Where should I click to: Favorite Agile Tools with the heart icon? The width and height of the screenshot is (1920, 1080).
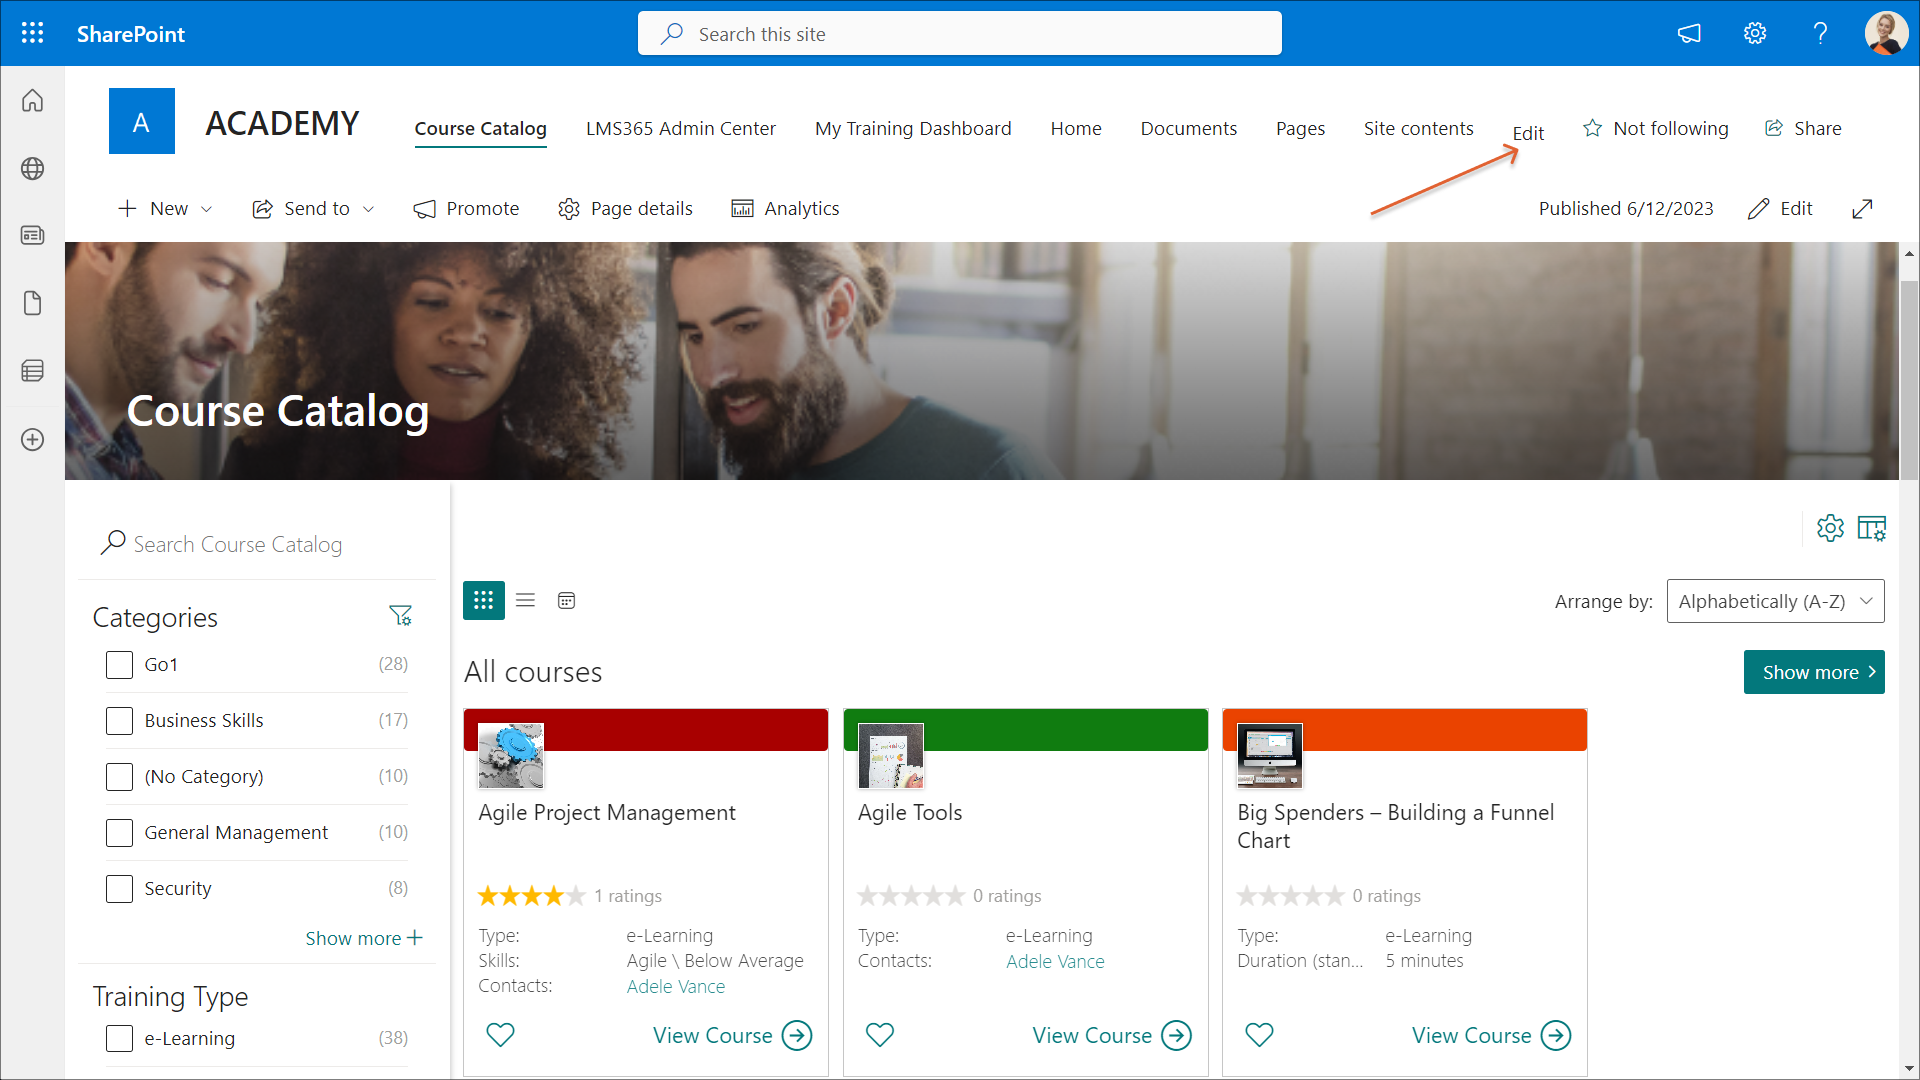[x=879, y=1034]
